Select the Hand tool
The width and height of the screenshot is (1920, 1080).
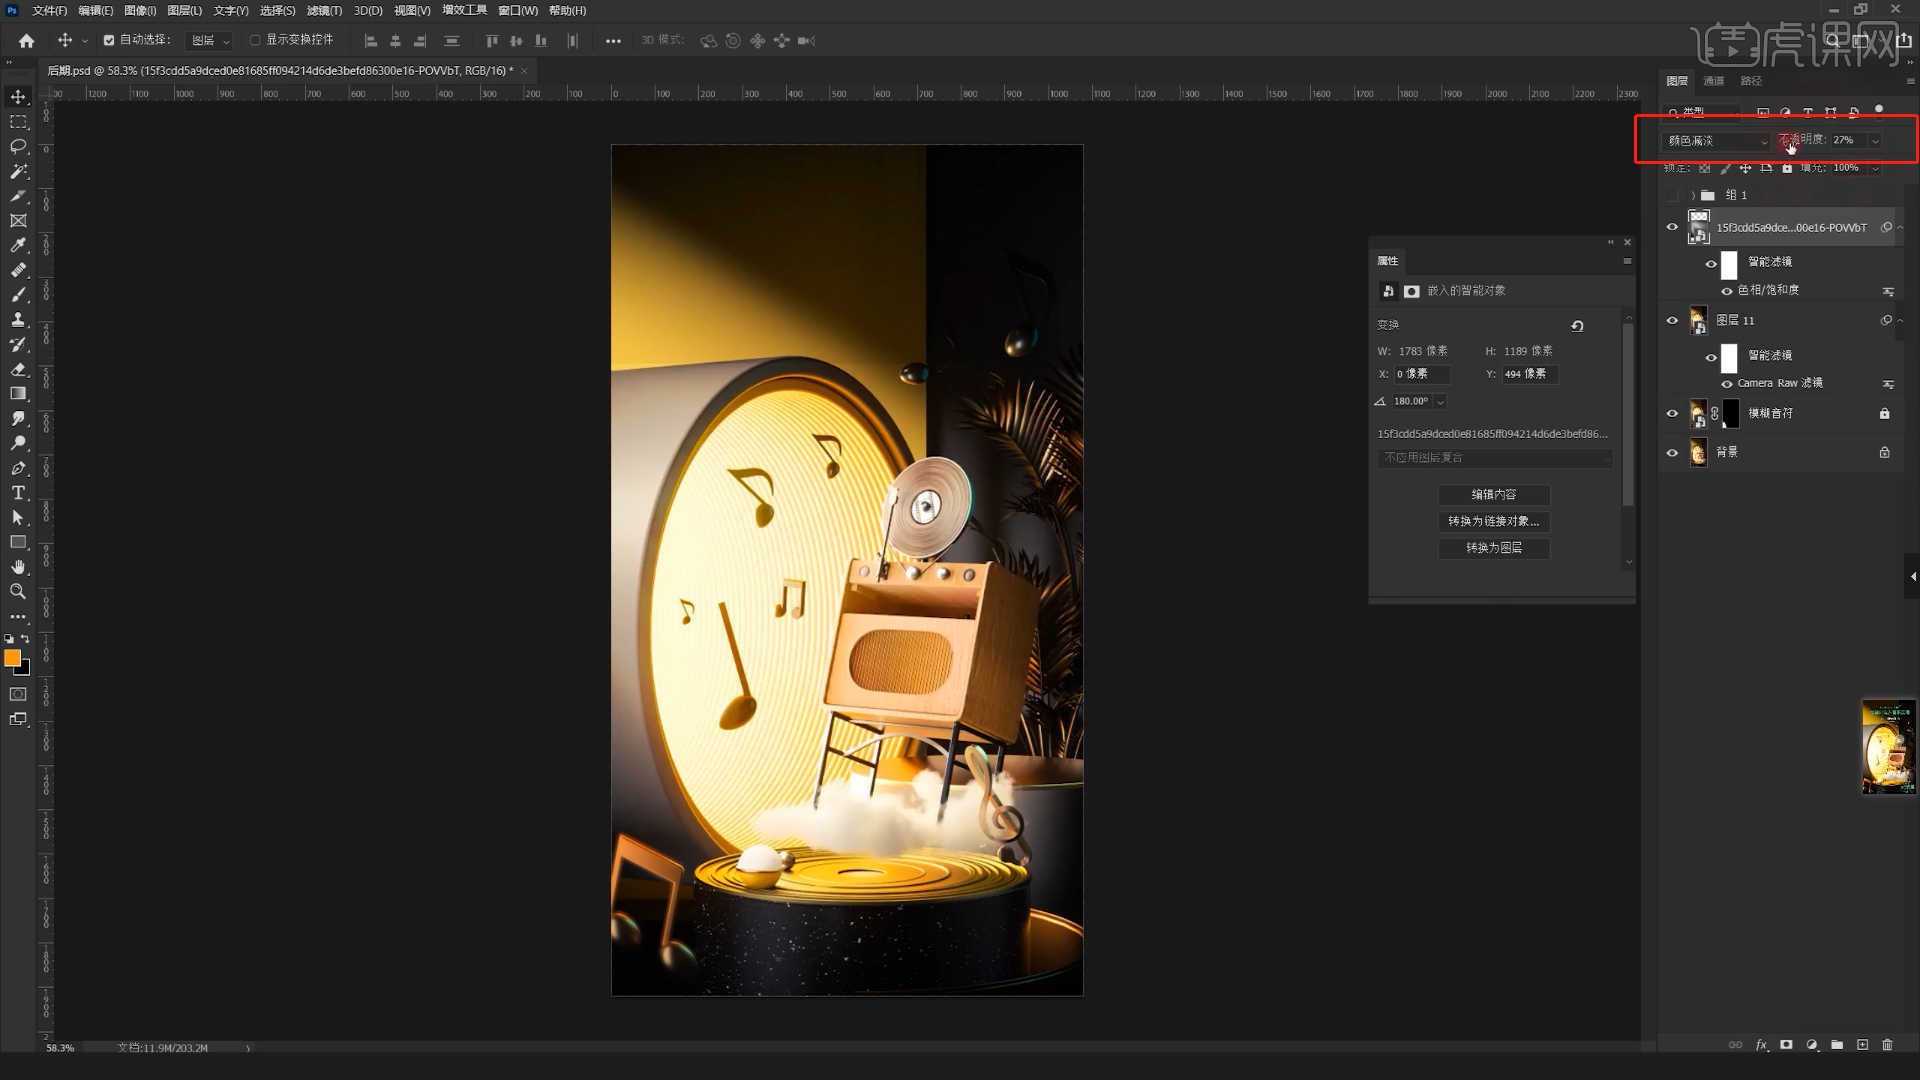click(x=18, y=567)
